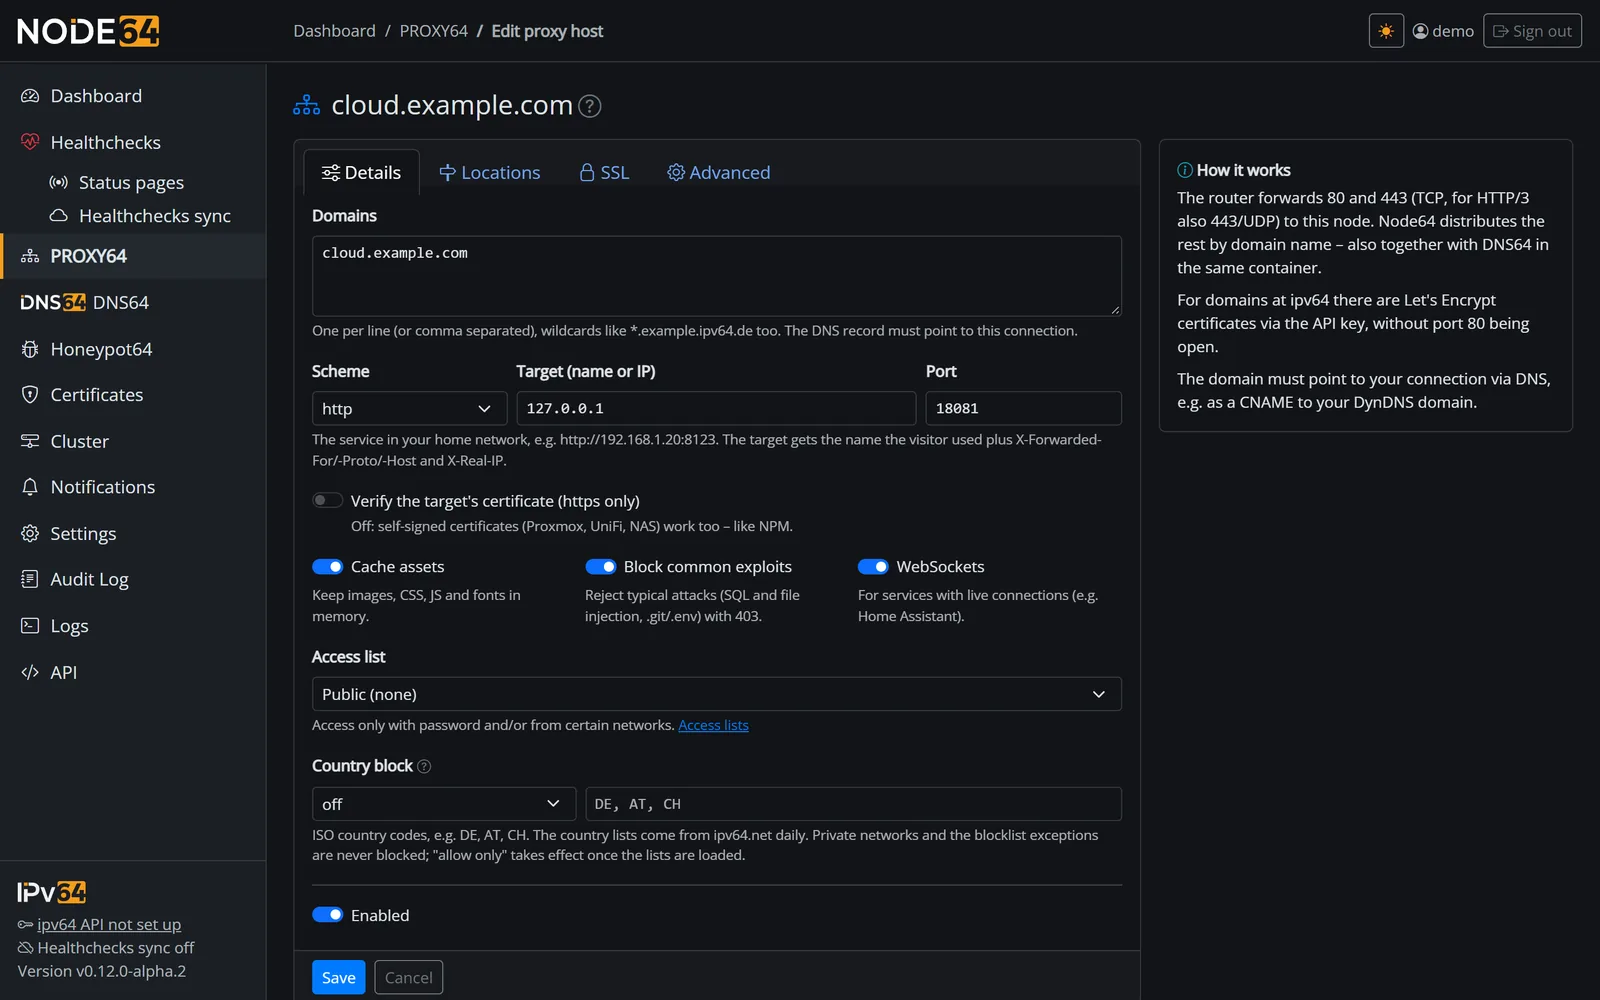This screenshot has width=1600, height=1000.
Task: Click the Country block help icon
Action: pos(424,766)
